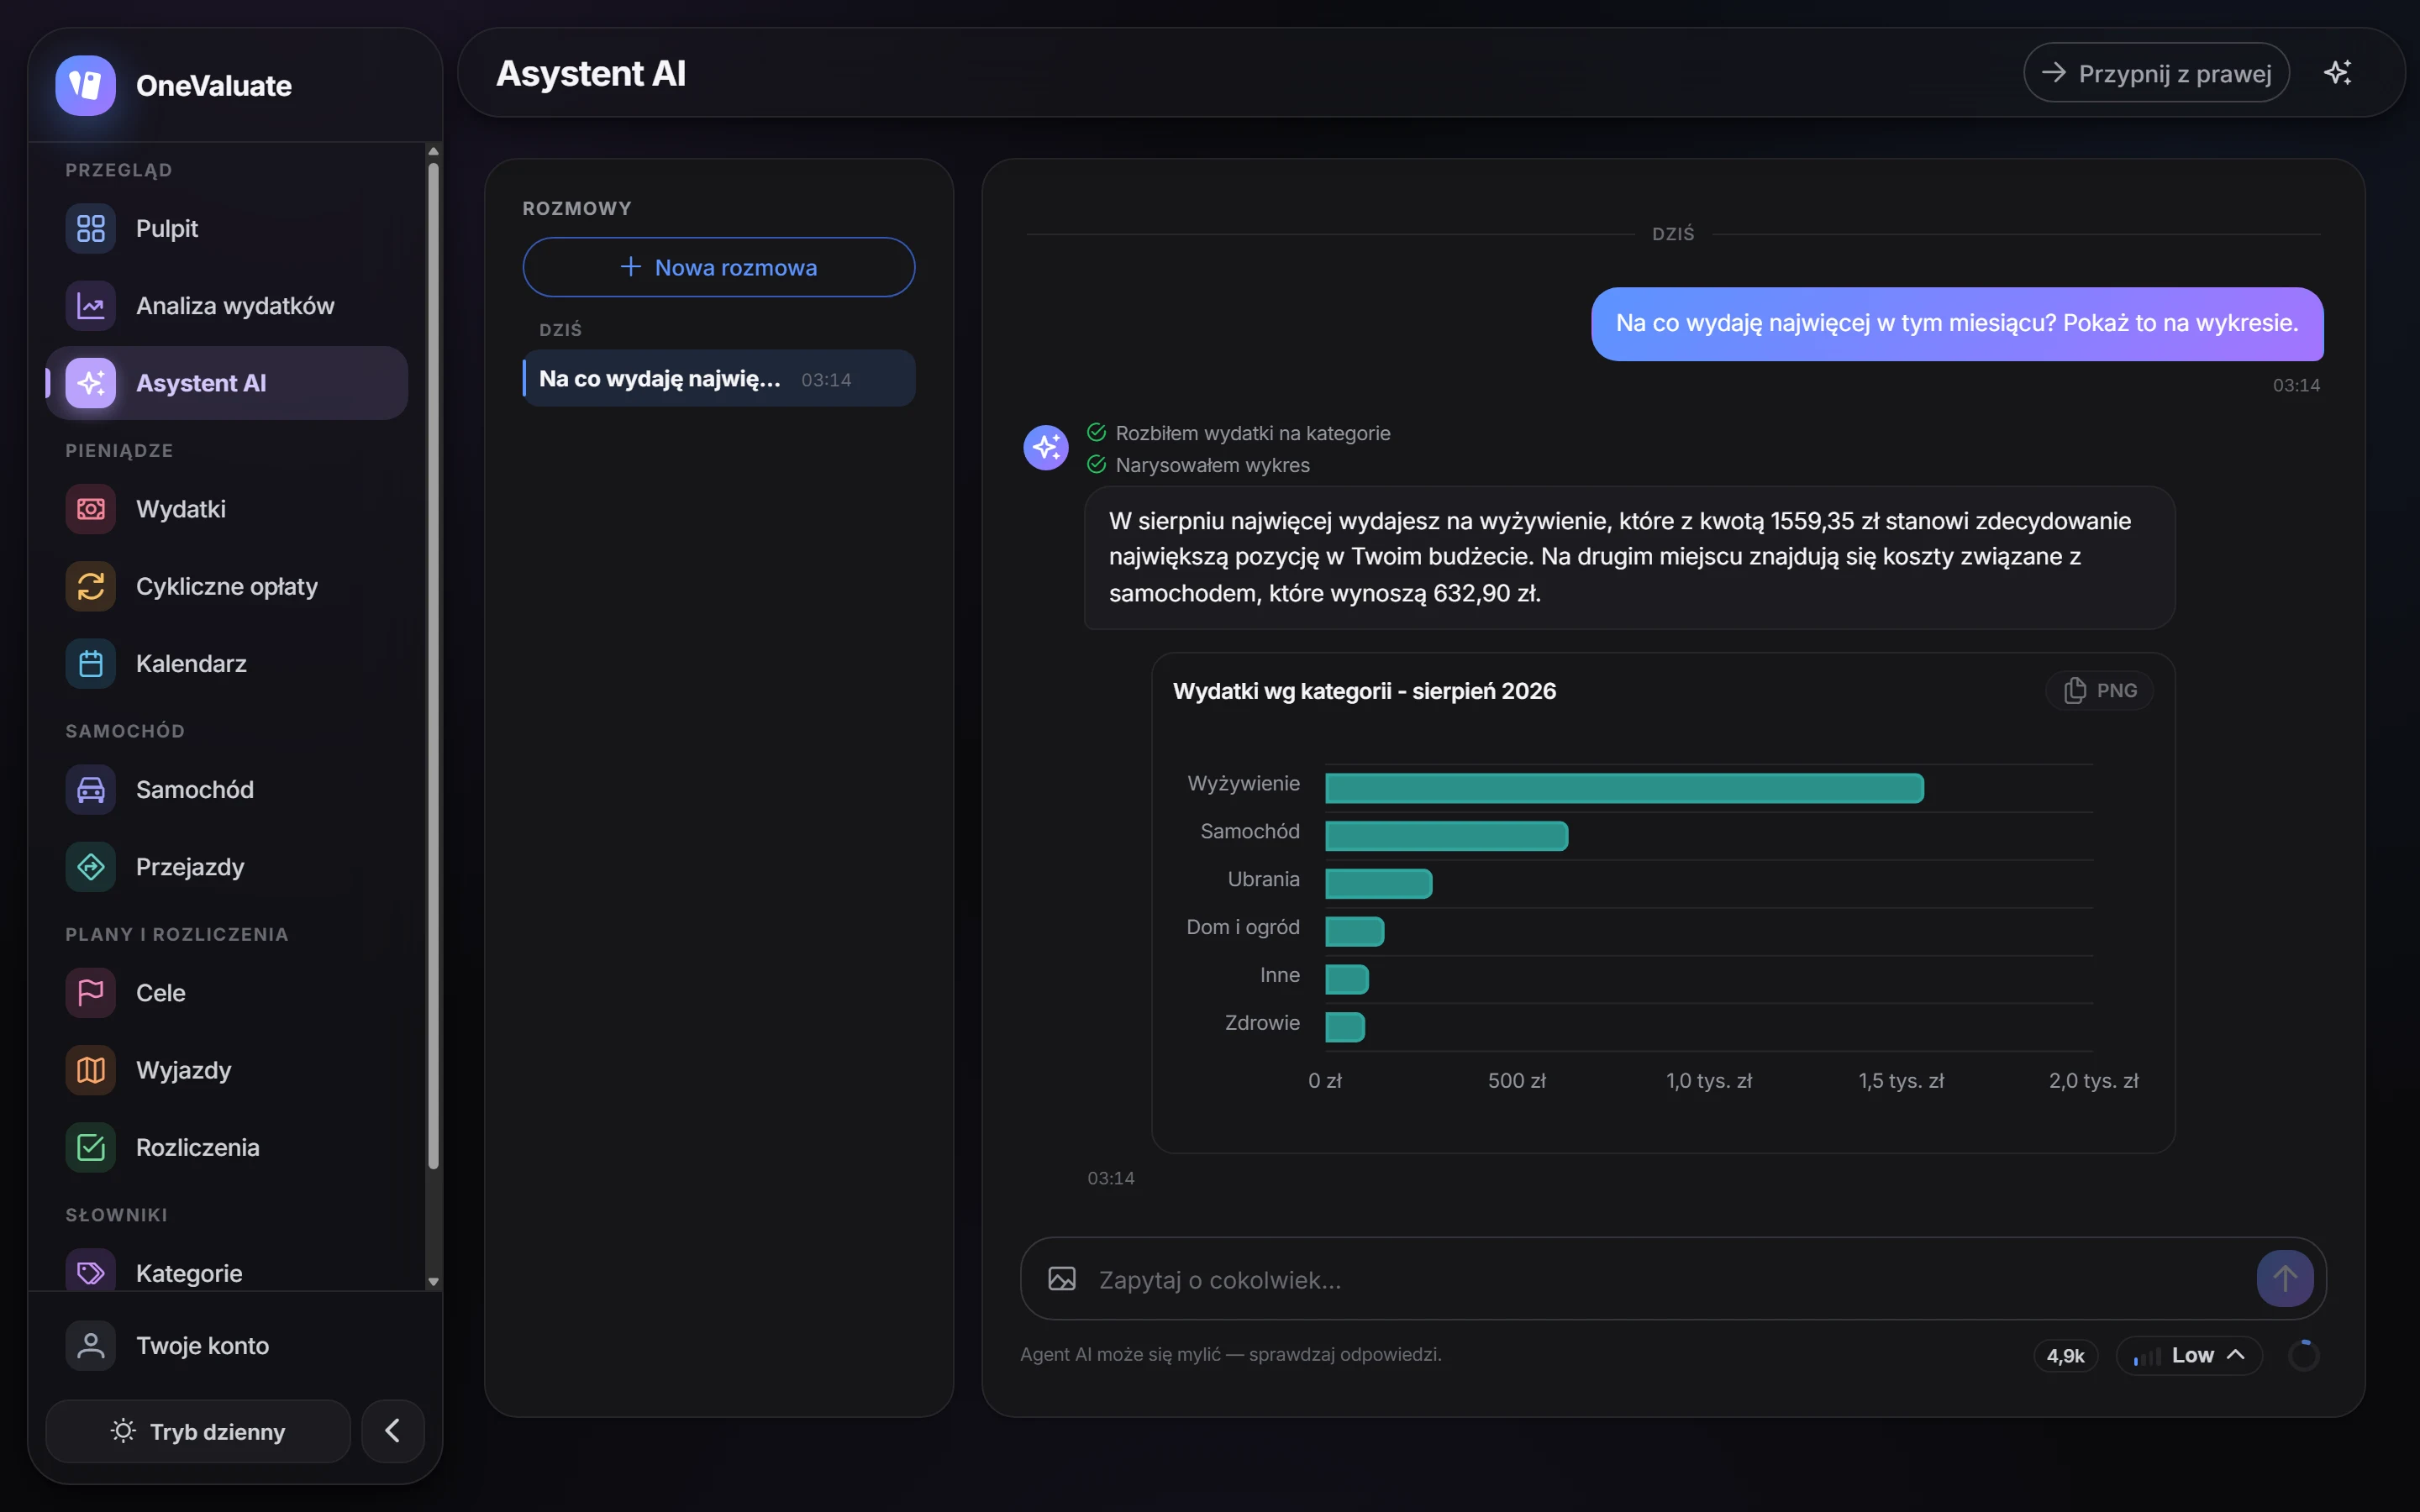Click the sparkle AI icon in header
2420x1512 pixels.
pos(2337,73)
